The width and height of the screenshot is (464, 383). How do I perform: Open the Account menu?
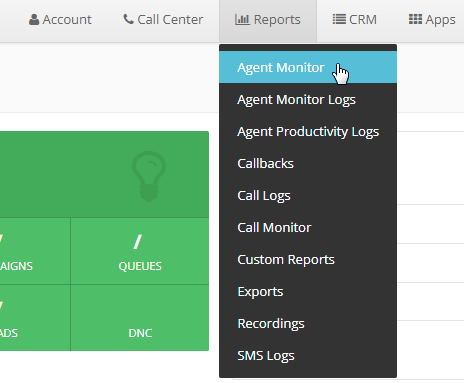click(x=60, y=20)
